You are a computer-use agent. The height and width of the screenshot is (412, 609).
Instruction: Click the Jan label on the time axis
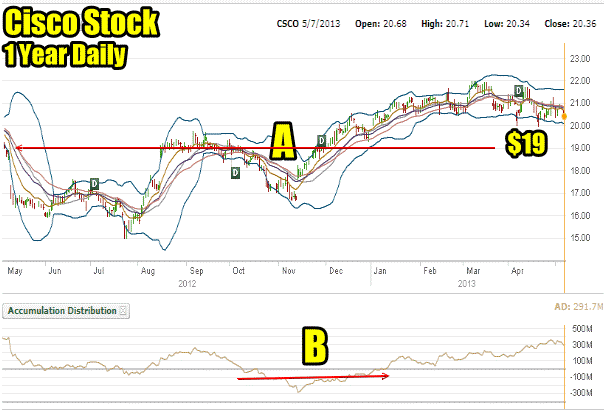click(380, 271)
